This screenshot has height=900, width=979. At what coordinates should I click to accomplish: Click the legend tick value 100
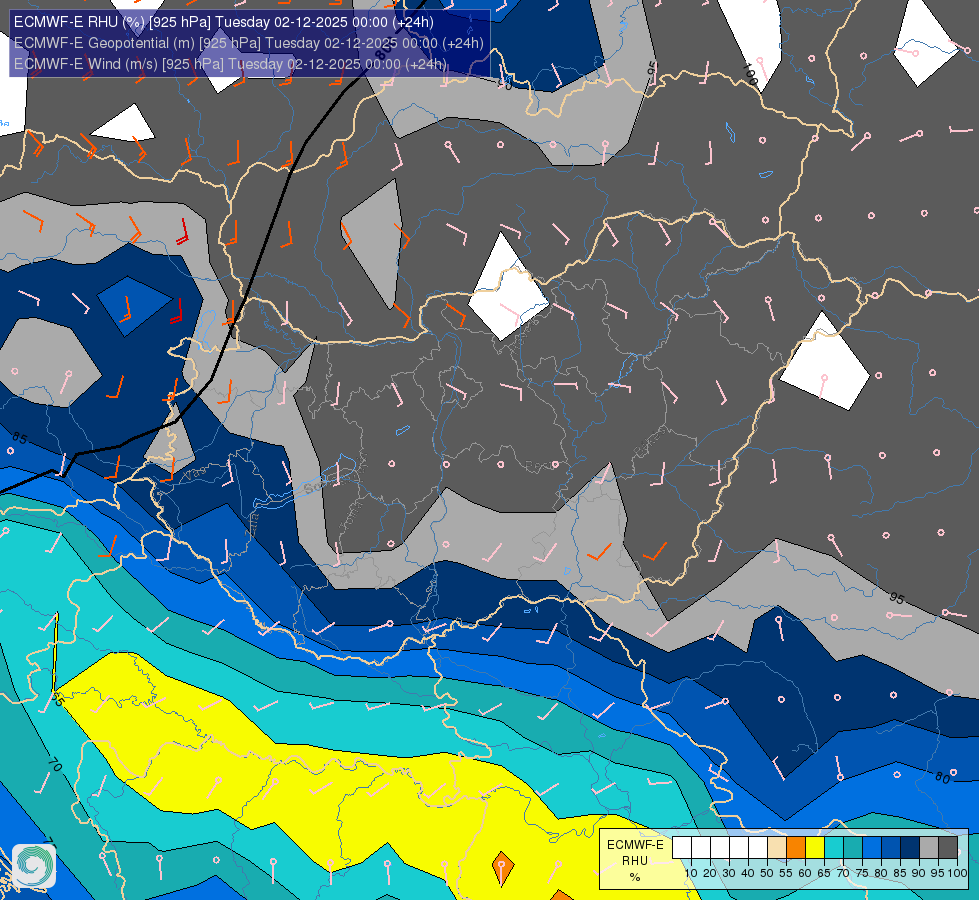[958, 873]
